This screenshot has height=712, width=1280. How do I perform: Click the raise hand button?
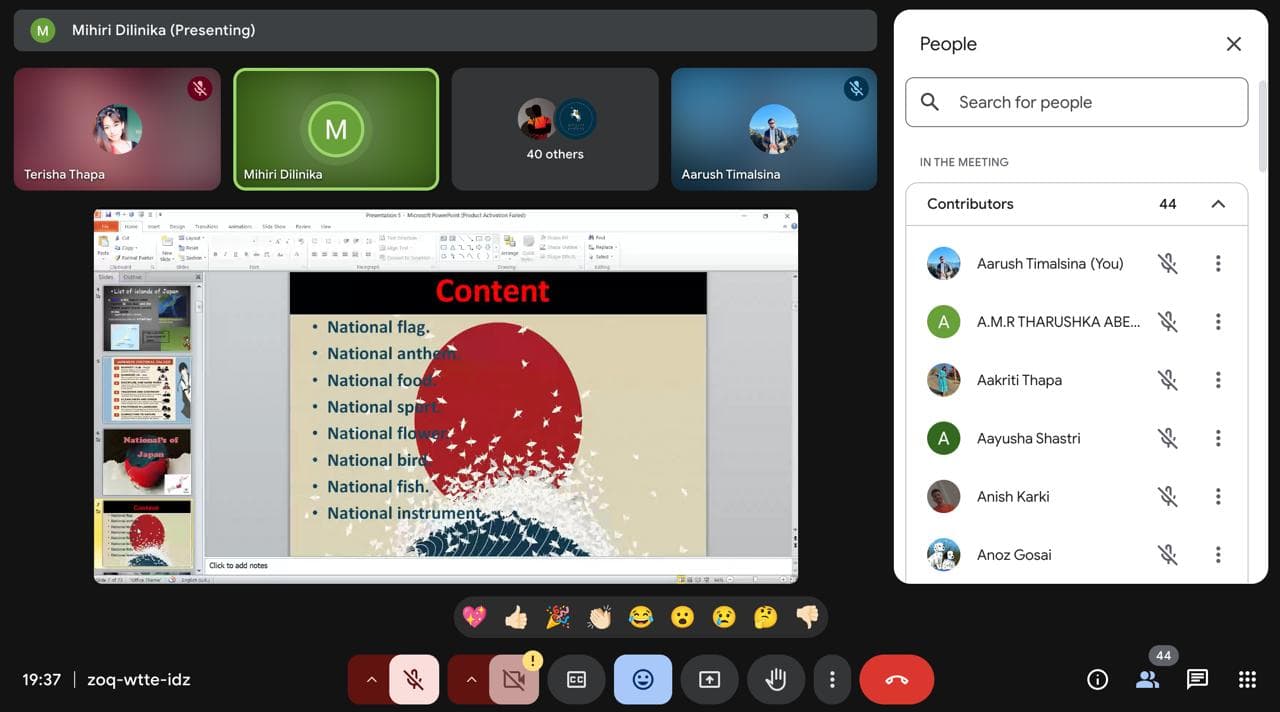click(x=775, y=680)
